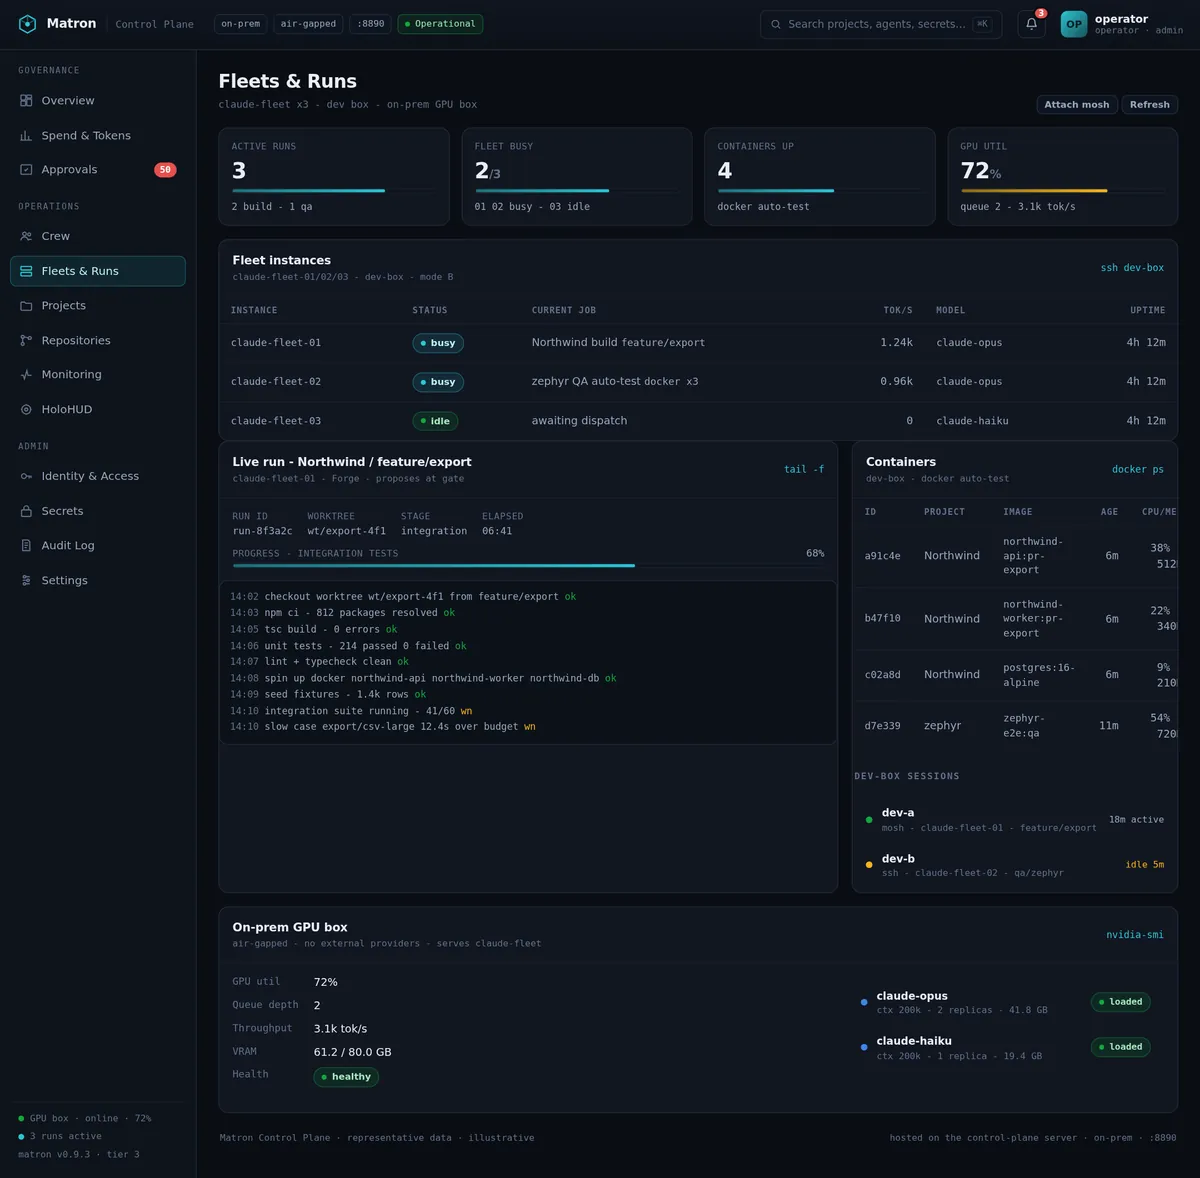Click the search magnifier icon

775,24
